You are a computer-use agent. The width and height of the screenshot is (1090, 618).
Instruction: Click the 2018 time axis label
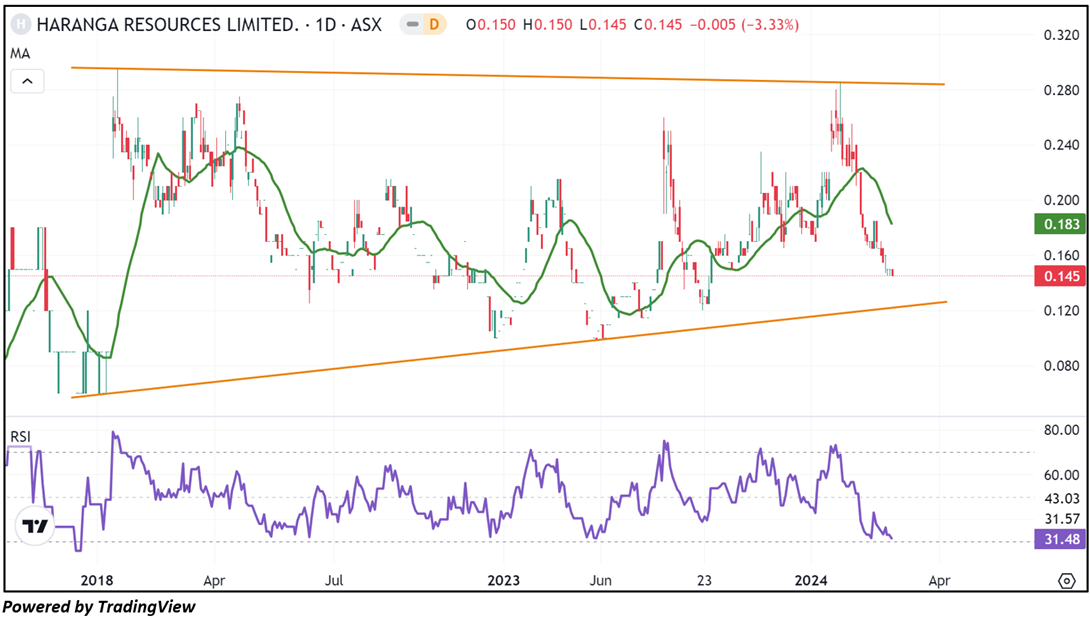[97, 580]
